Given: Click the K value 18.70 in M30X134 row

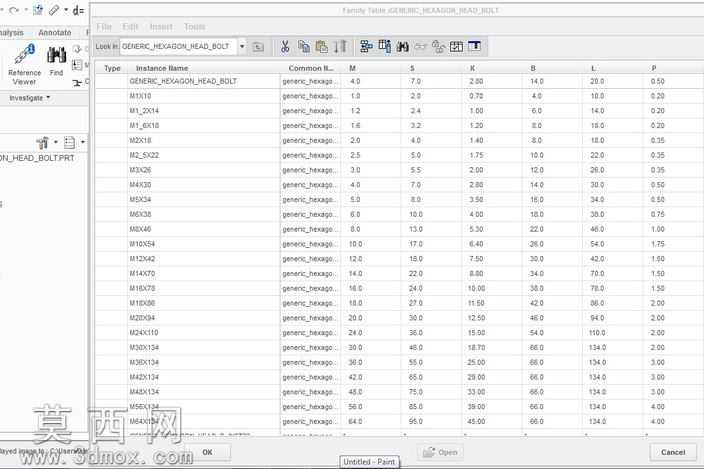Looking at the screenshot, I should click(476, 348).
